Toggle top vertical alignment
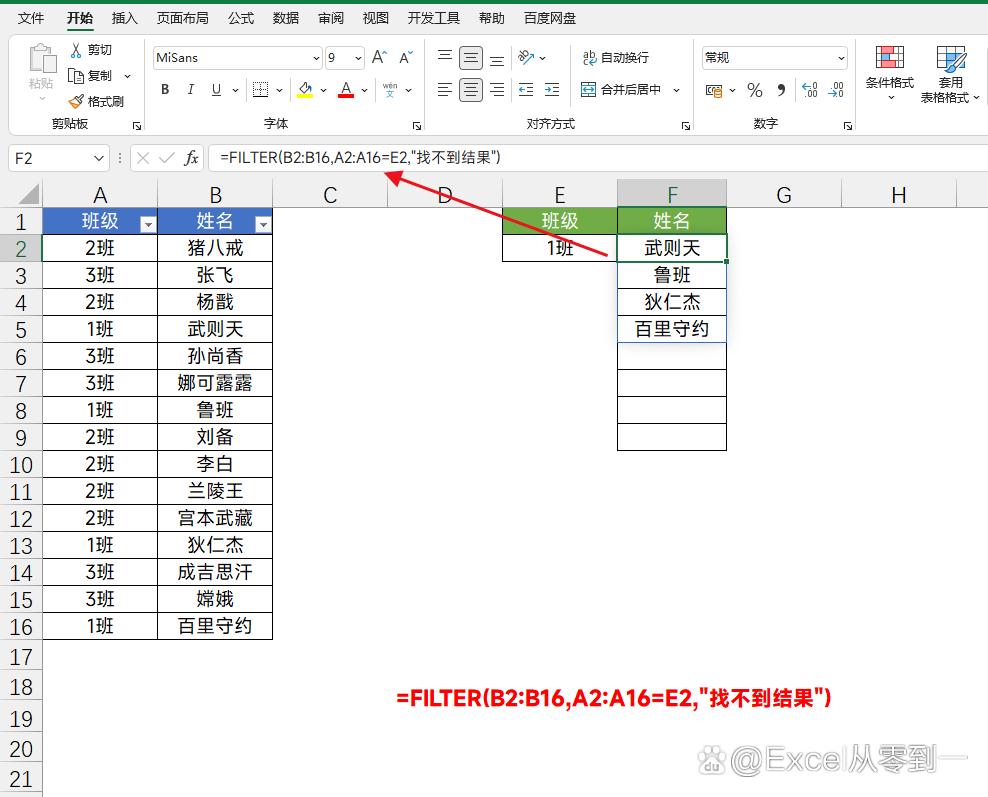988x797 pixels. click(x=445, y=57)
